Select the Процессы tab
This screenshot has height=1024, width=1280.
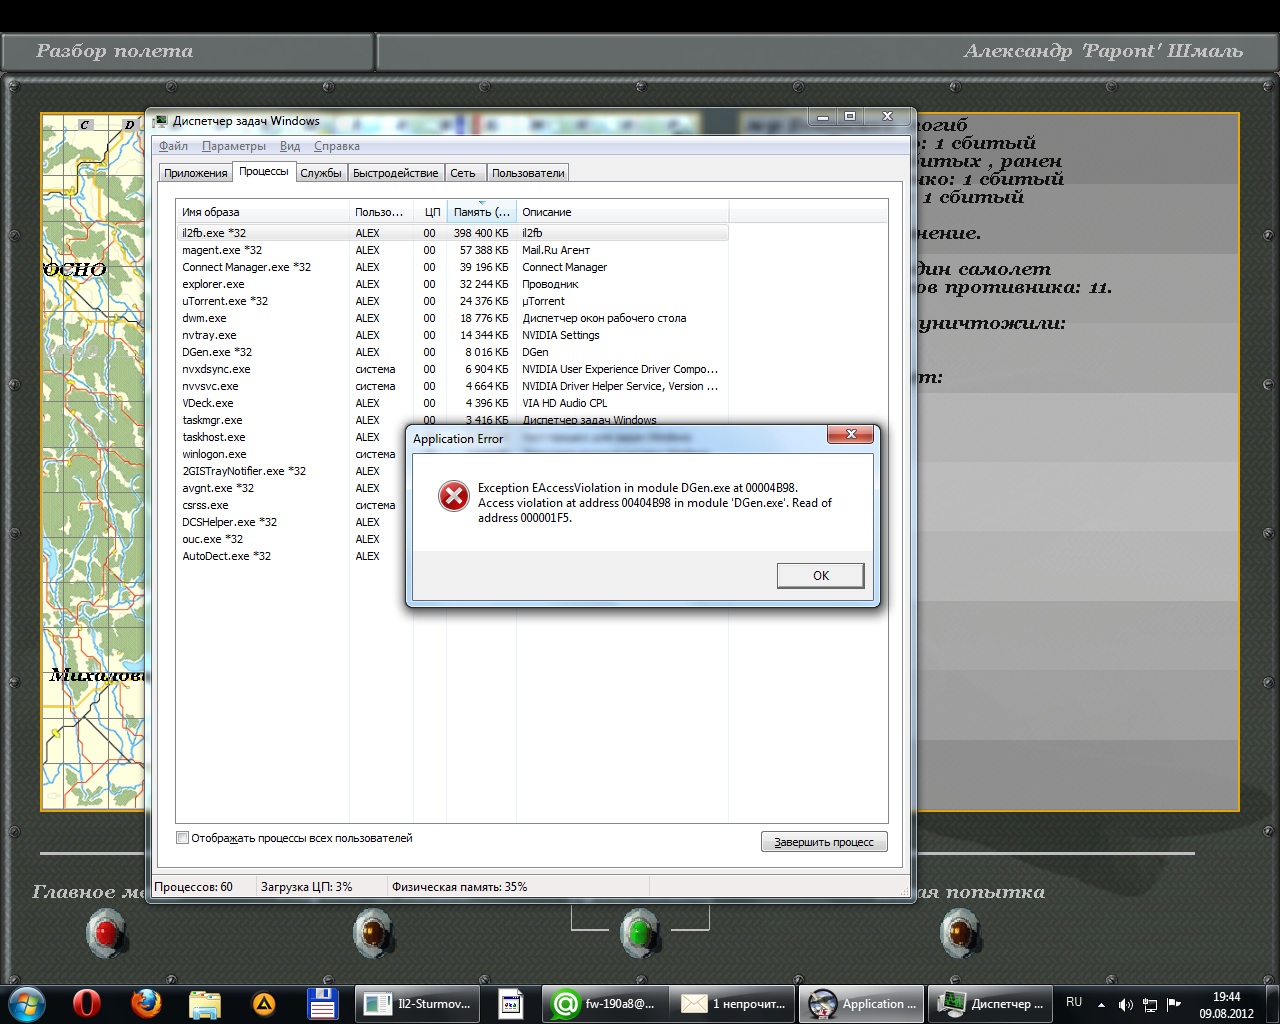pyautogui.click(x=264, y=172)
